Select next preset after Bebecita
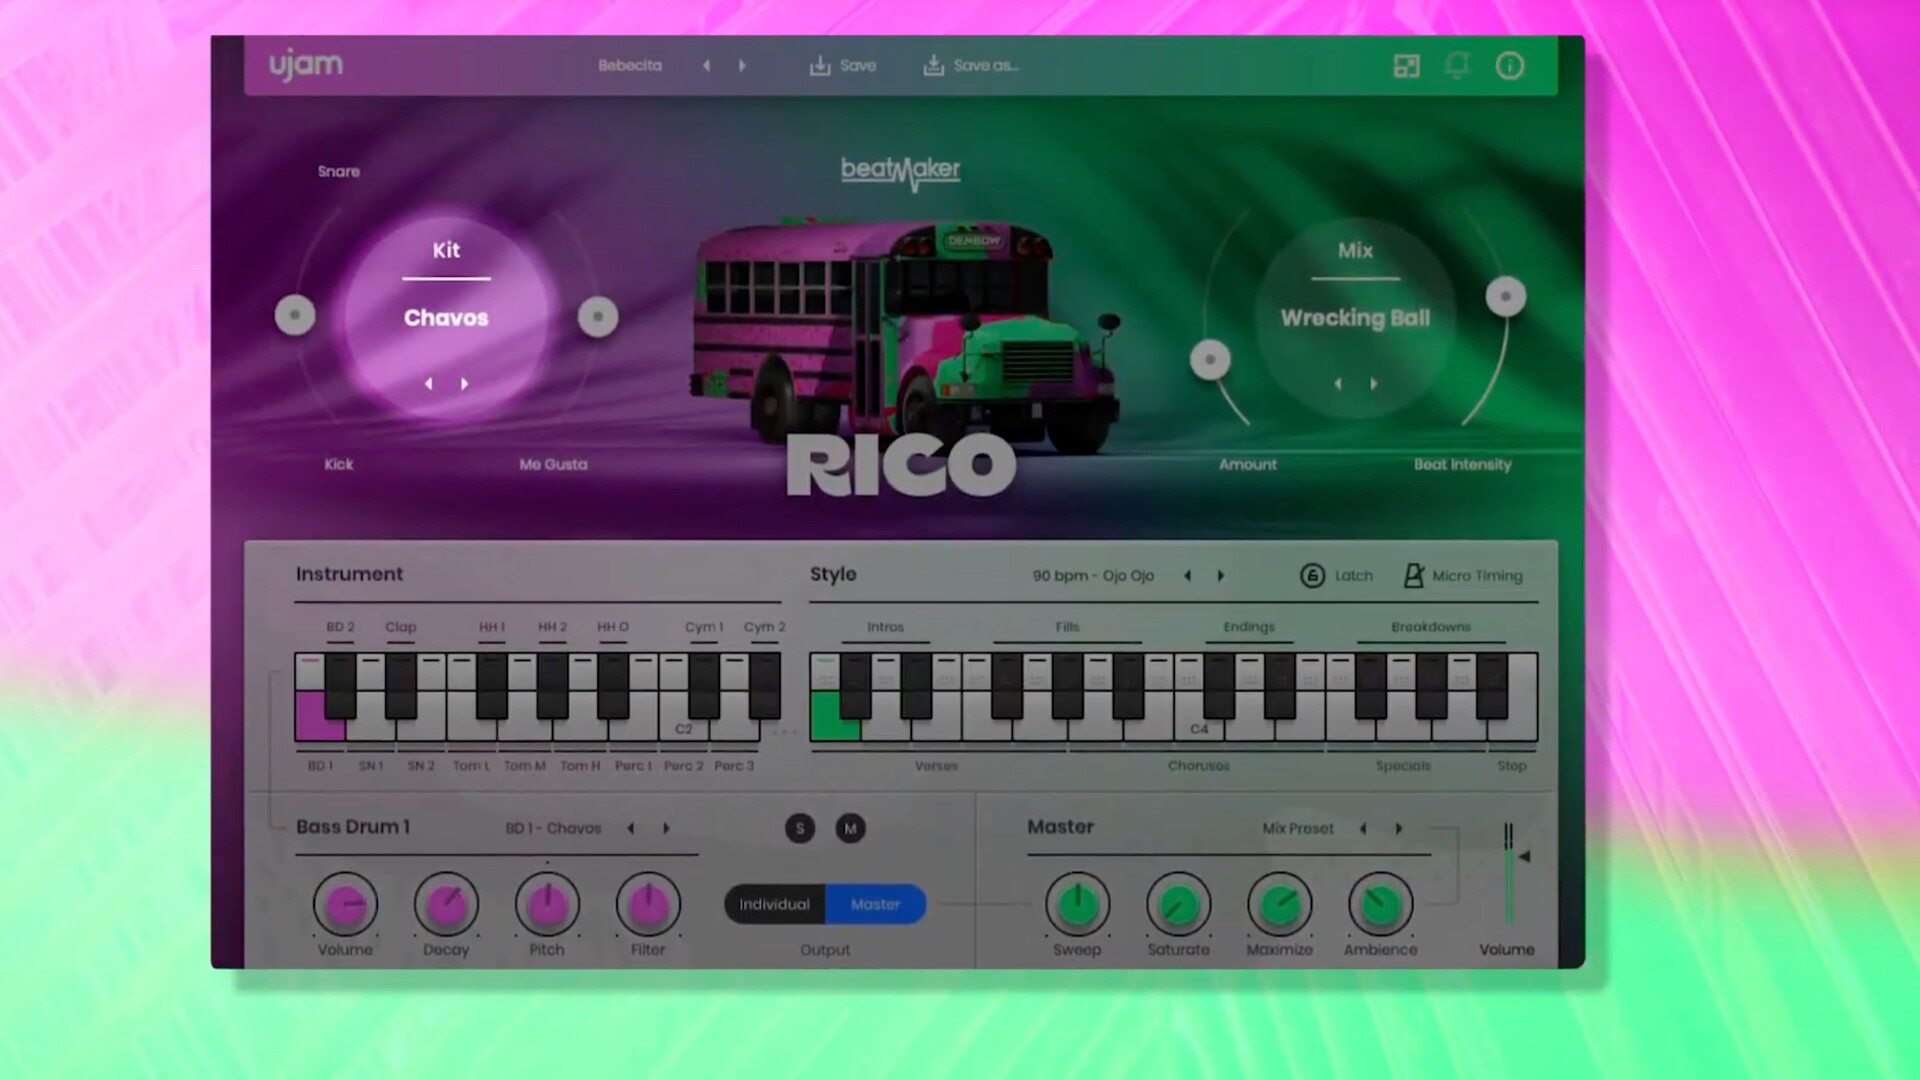 click(x=742, y=66)
